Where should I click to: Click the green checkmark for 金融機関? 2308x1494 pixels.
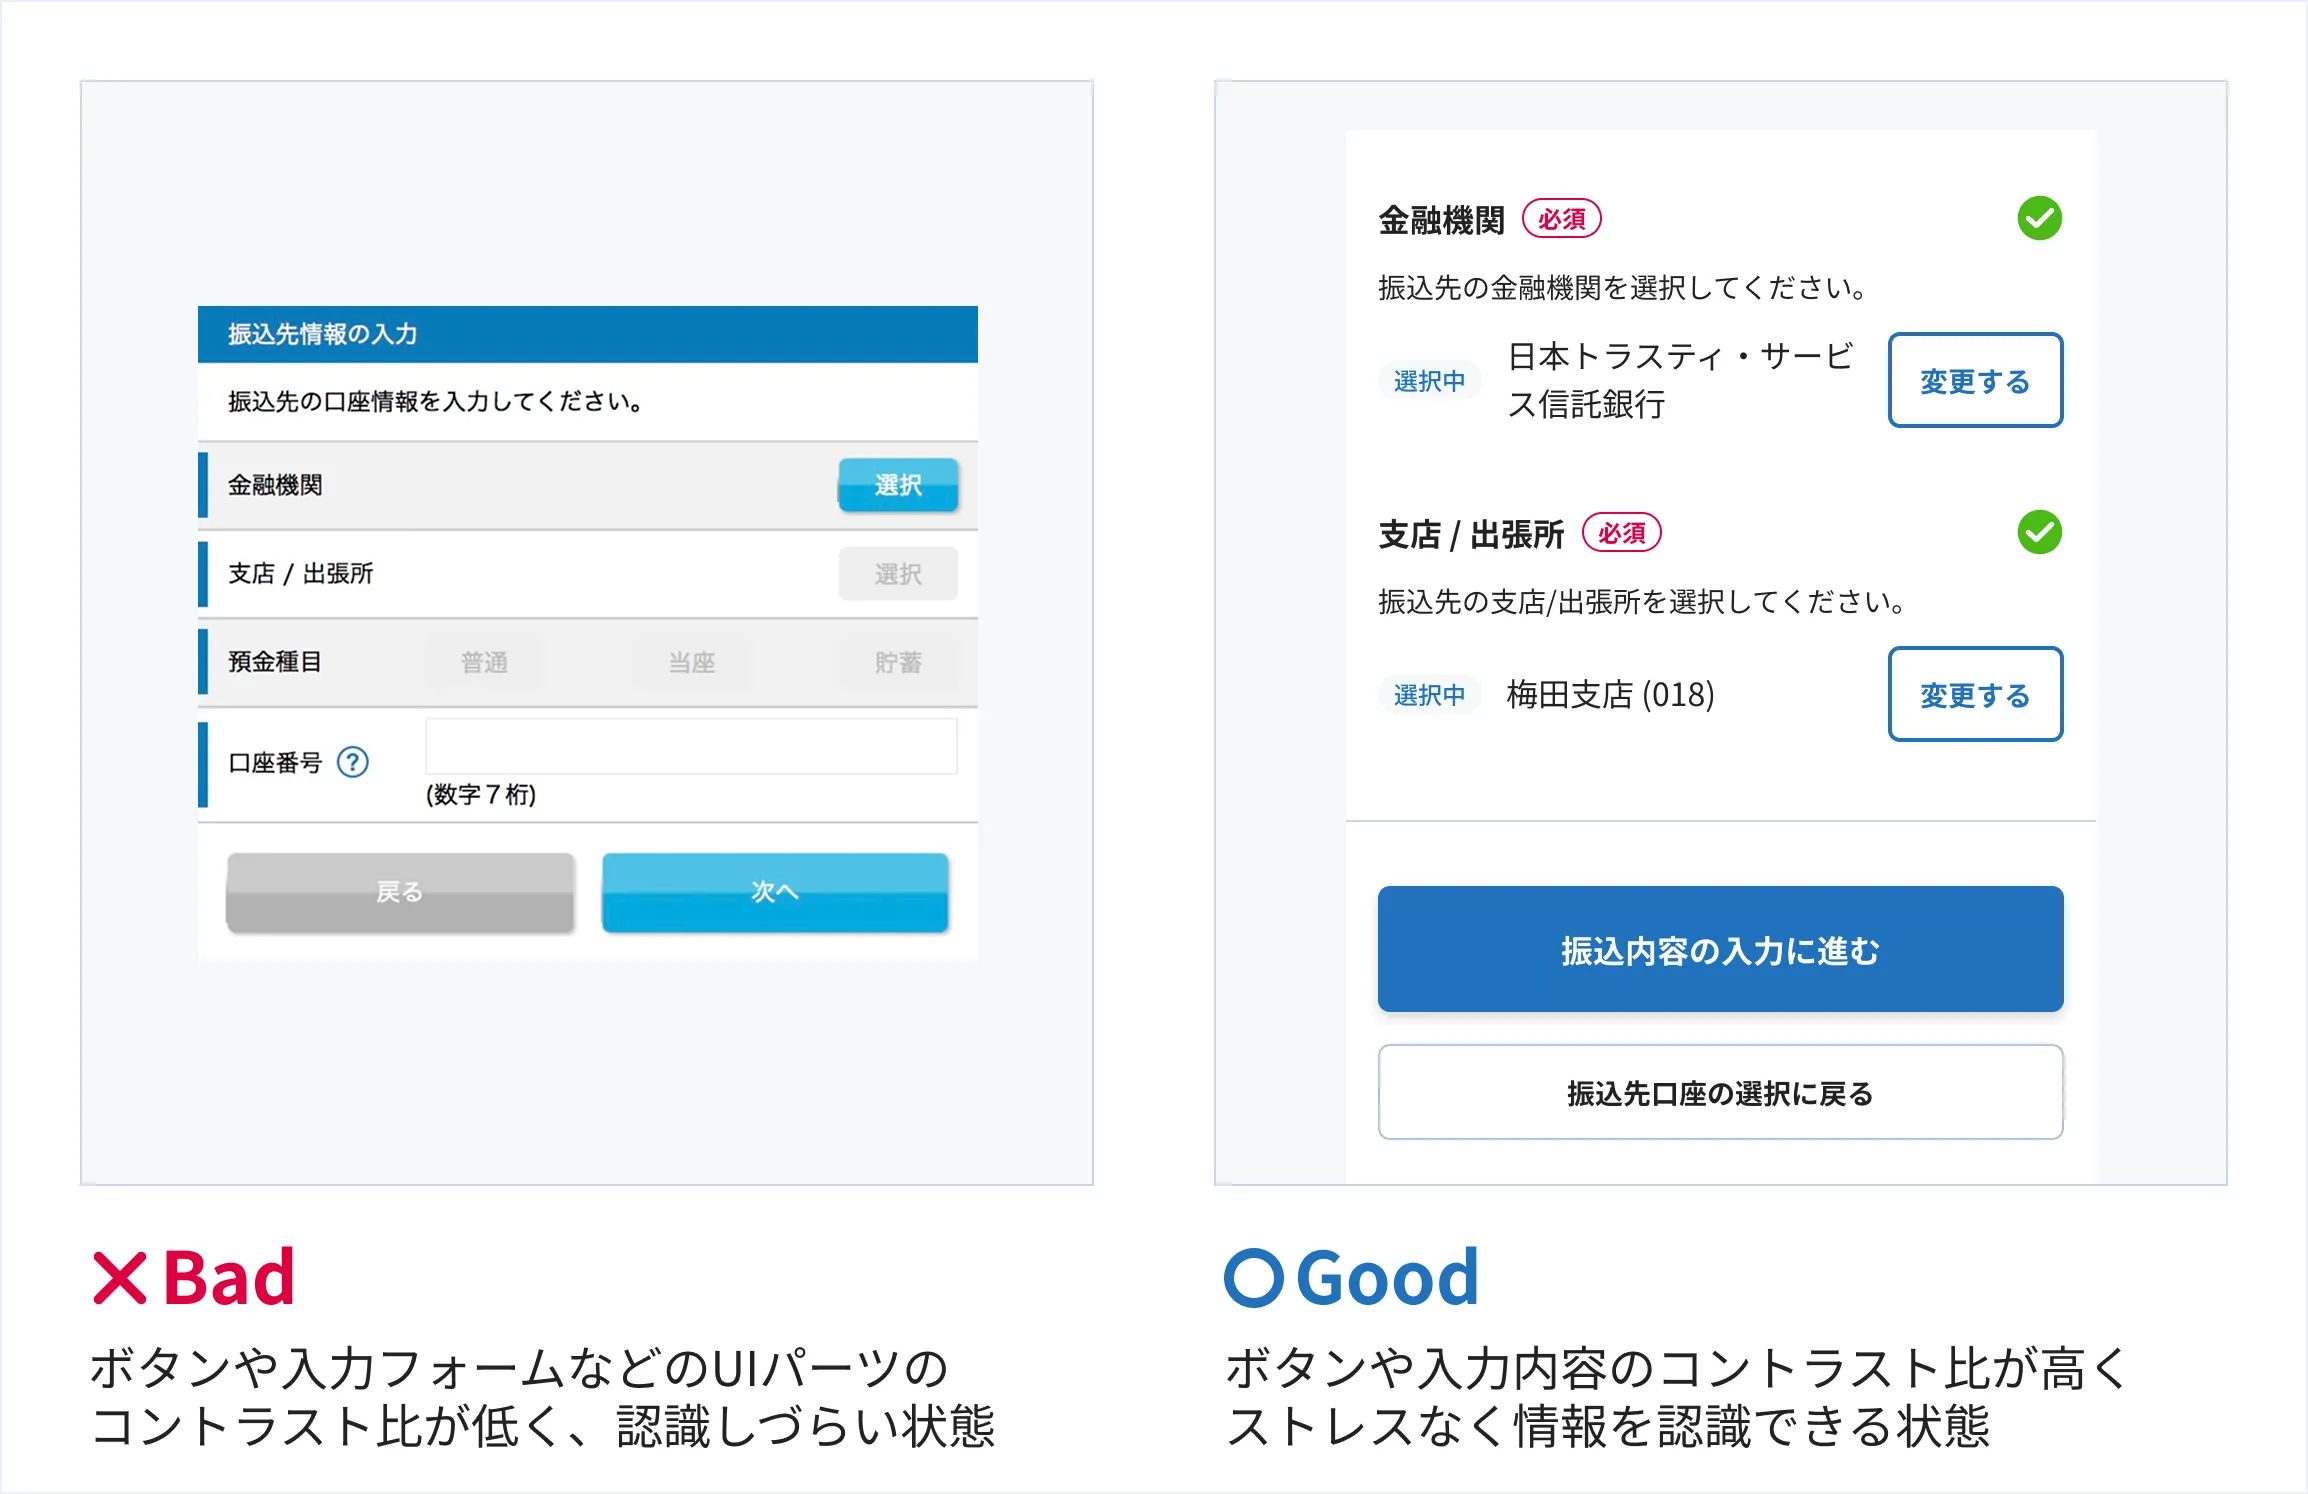click(x=2039, y=218)
